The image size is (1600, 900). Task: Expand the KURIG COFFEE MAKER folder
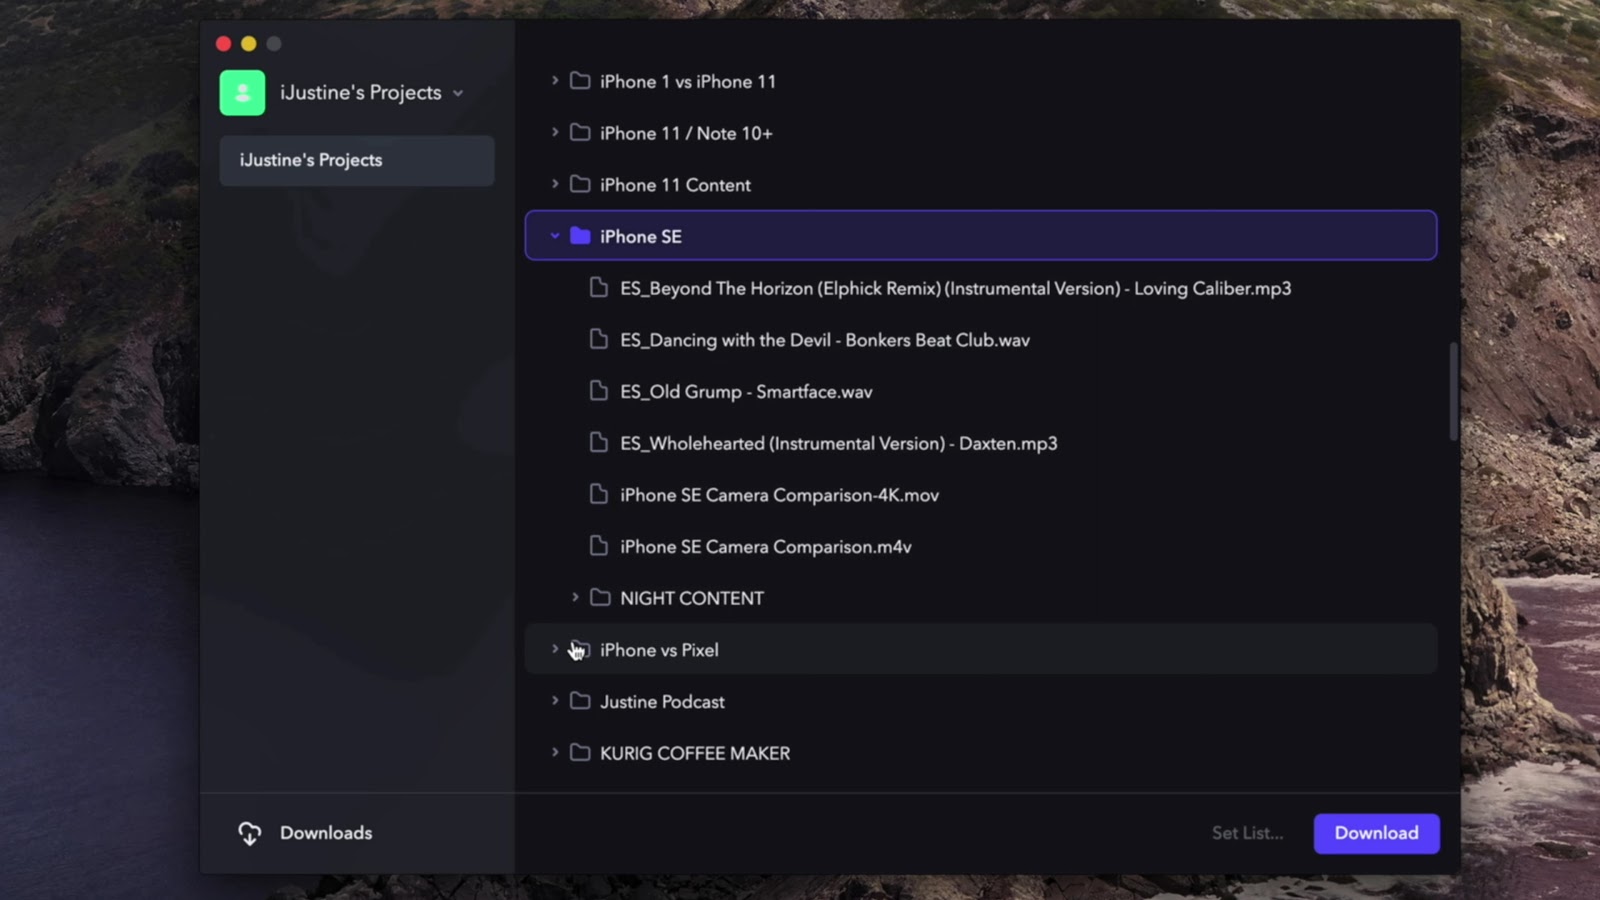pyautogui.click(x=555, y=752)
